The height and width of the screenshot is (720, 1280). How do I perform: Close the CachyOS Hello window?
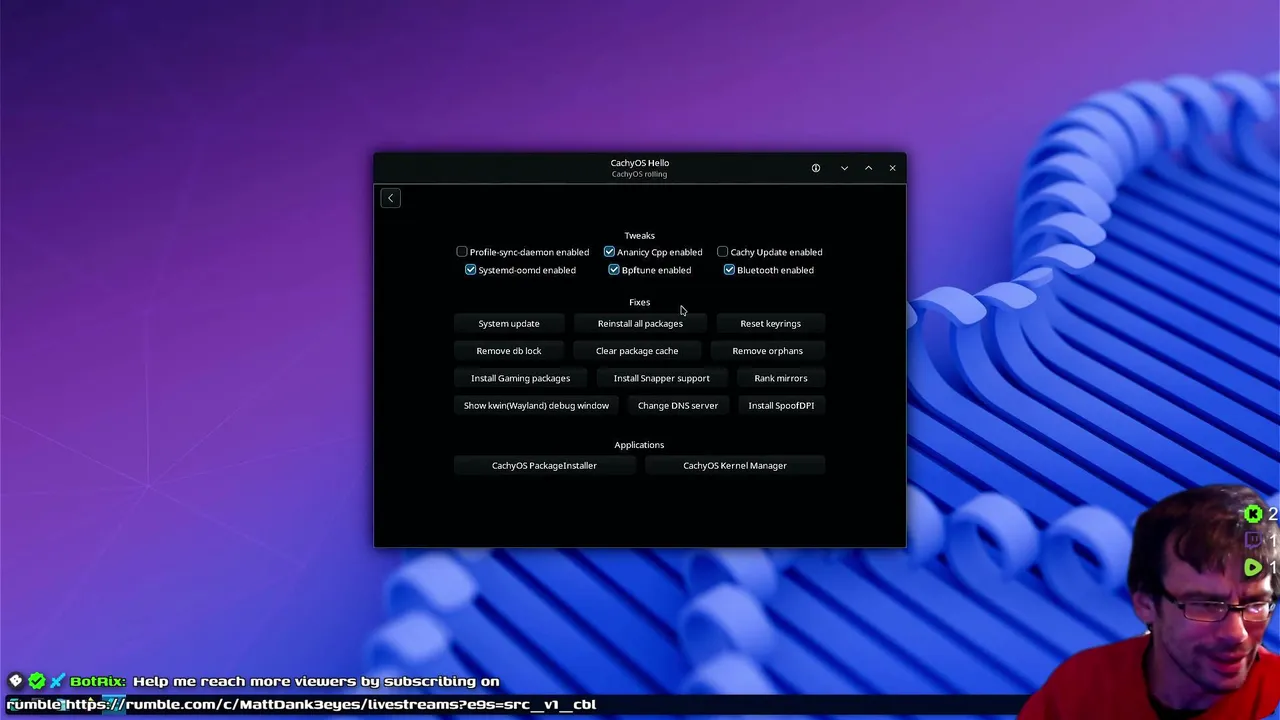tap(892, 168)
